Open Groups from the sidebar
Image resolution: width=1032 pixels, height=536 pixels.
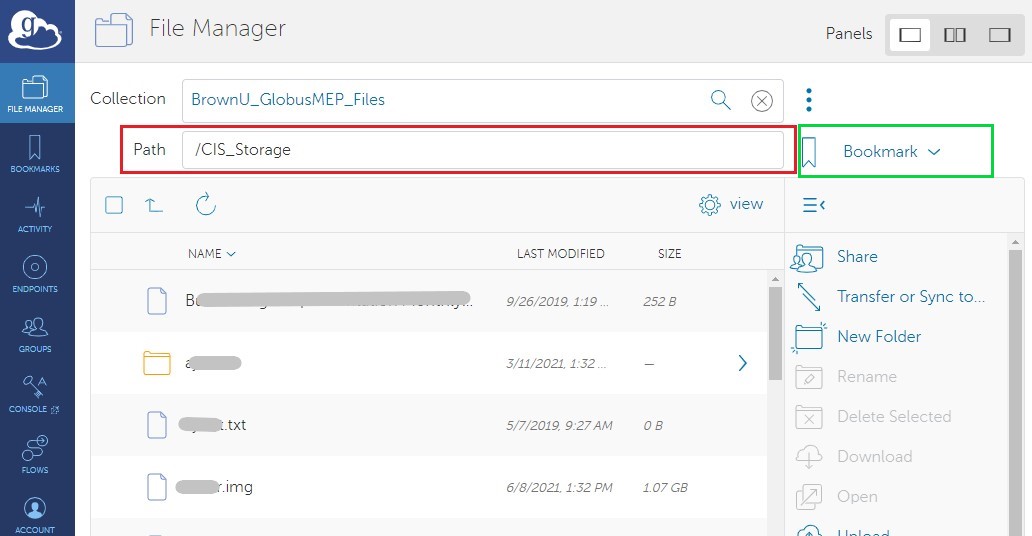(x=35, y=334)
